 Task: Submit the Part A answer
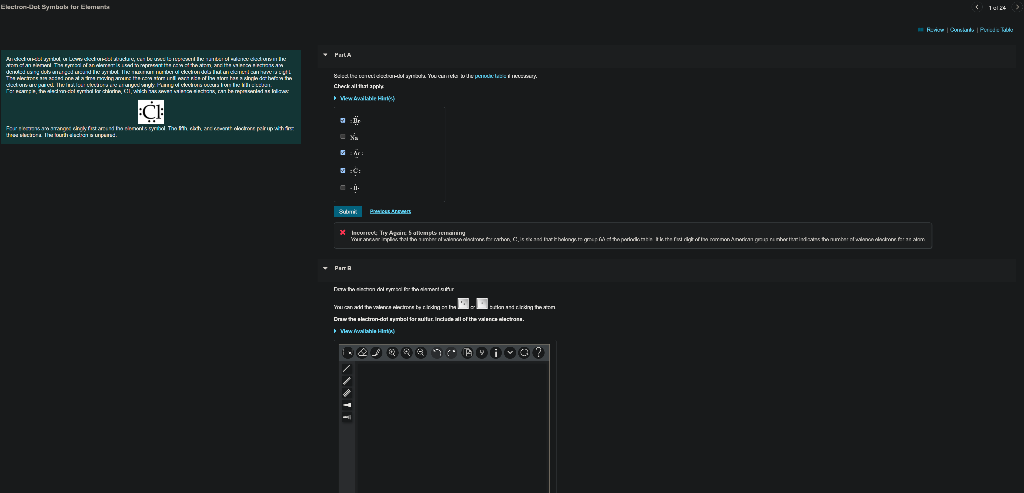click(x=347, y=212)
